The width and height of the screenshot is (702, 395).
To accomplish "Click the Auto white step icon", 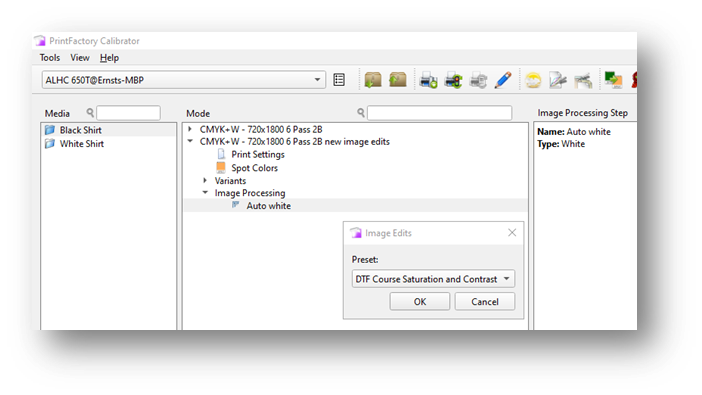I will [x=235, y=205].
